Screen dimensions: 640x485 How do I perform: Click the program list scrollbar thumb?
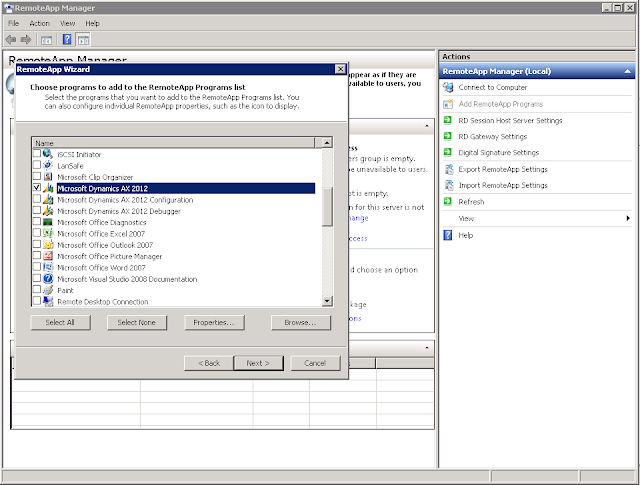(327, 207)
